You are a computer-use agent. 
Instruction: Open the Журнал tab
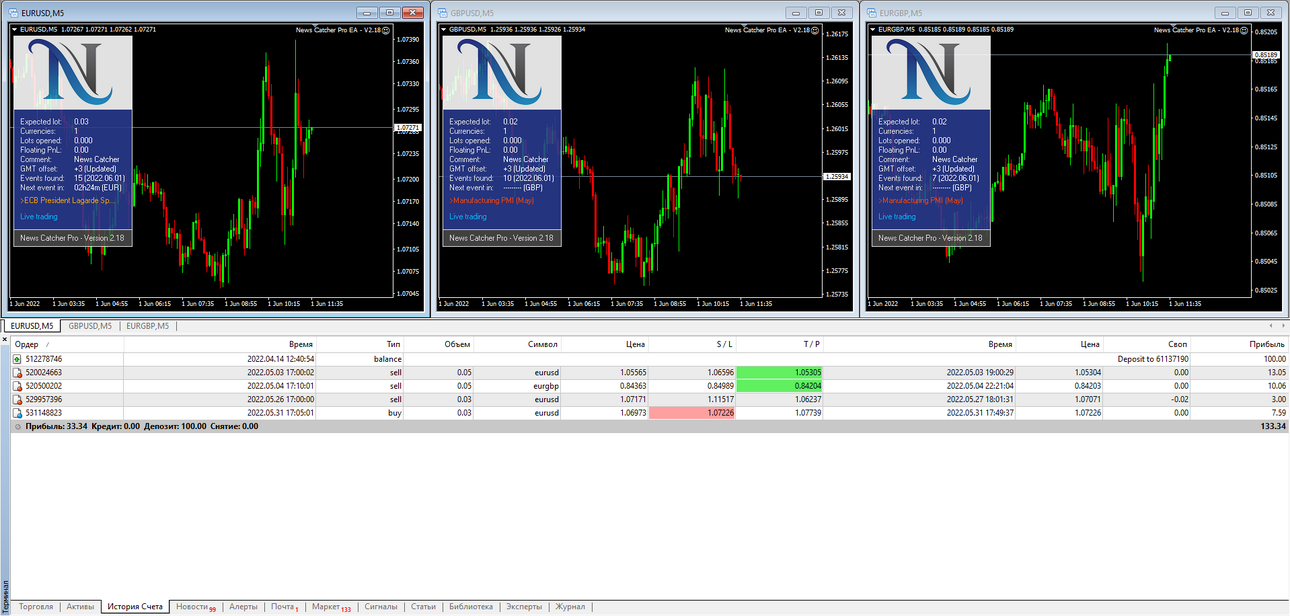point(570,606)
